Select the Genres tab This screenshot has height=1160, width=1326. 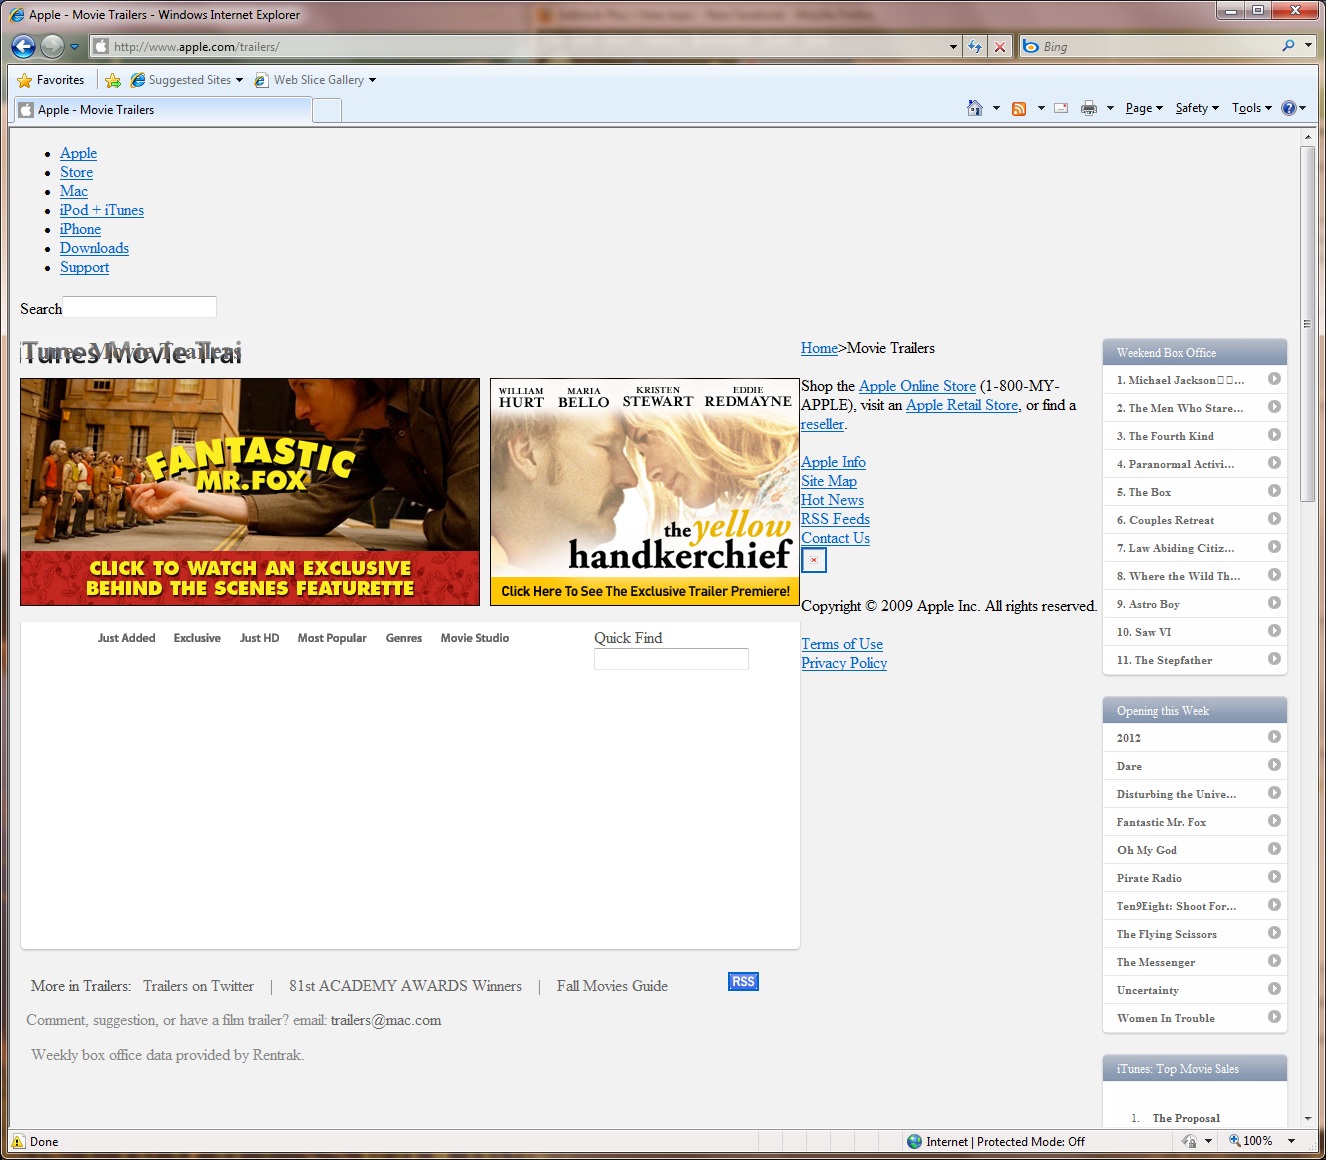[x=404, y=638]
